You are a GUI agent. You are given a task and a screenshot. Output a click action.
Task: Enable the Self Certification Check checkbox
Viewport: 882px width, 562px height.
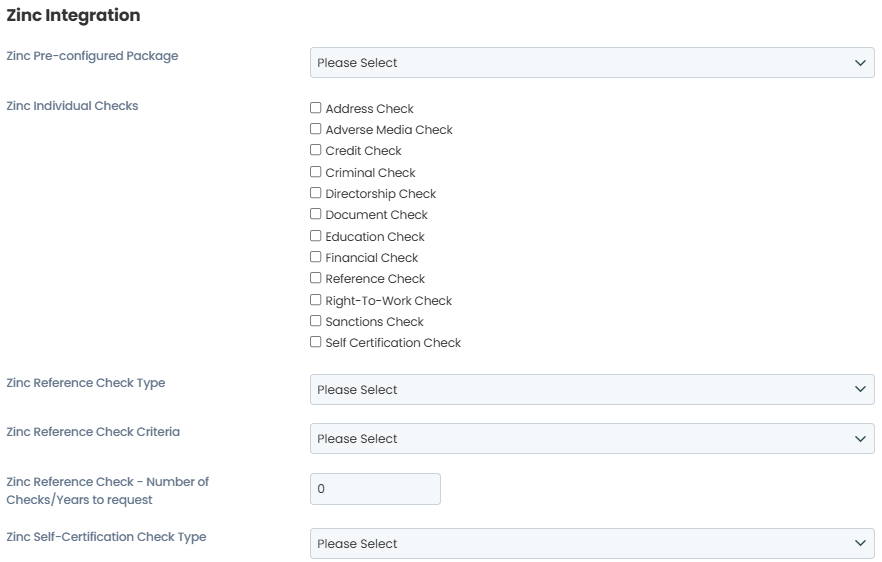click(x=316, y=342)
